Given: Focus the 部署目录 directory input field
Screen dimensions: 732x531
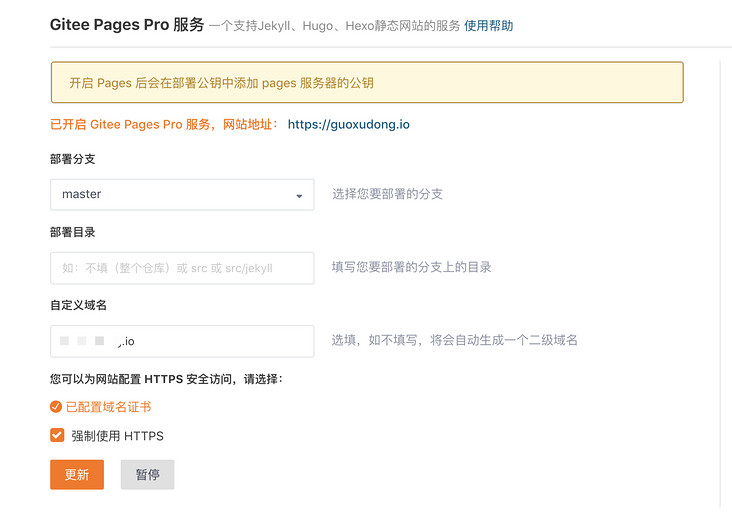Looking at the screenshot, I should pyautogui.click(x=182, y=268).
